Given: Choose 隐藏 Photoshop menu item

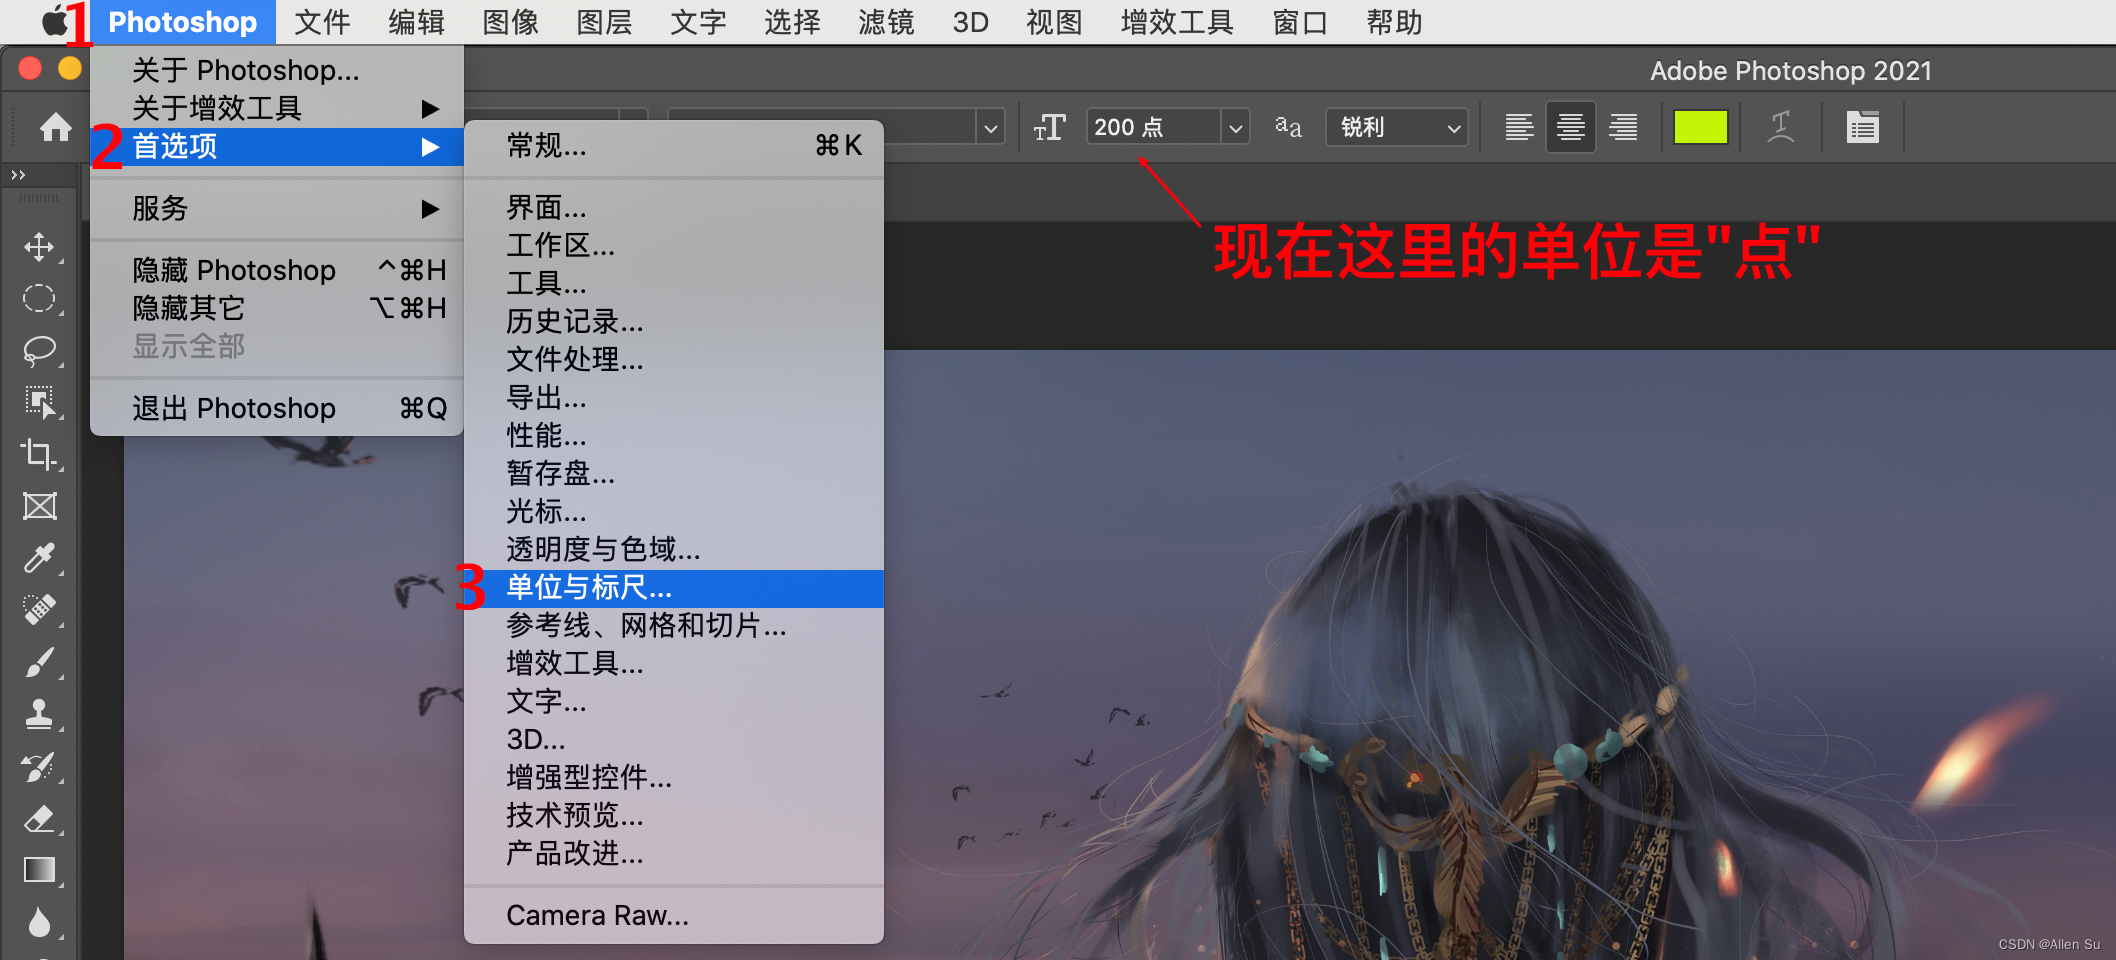Looking at the screenshot, I should [277, 270].
